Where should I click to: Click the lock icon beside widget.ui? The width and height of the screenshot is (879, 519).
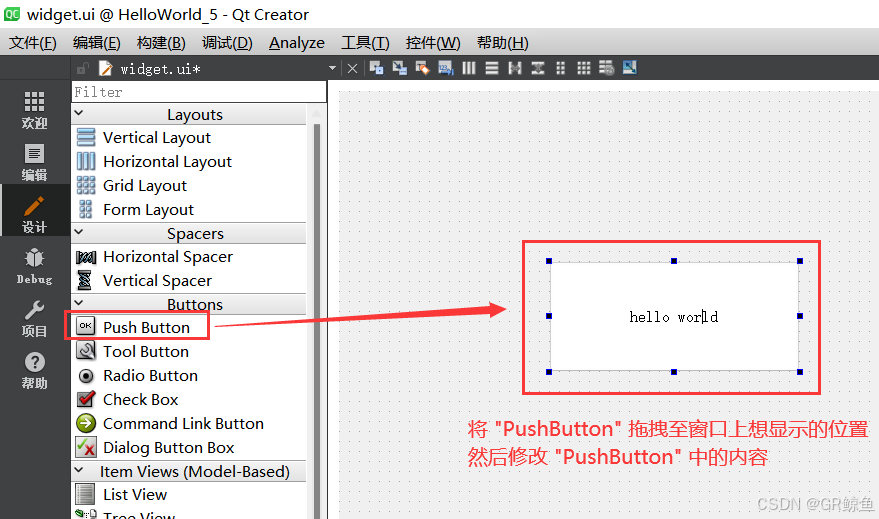pyautogui.click(x=82, y=68)
